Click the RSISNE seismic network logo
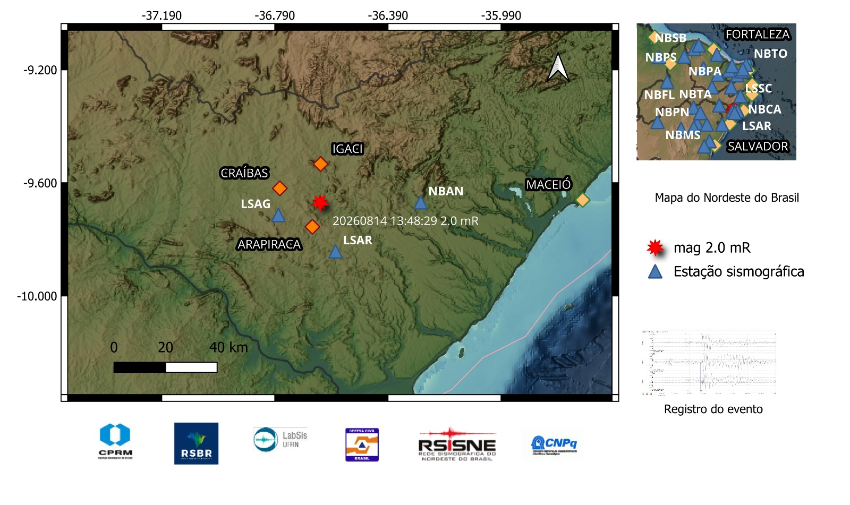 click(457, 445)
